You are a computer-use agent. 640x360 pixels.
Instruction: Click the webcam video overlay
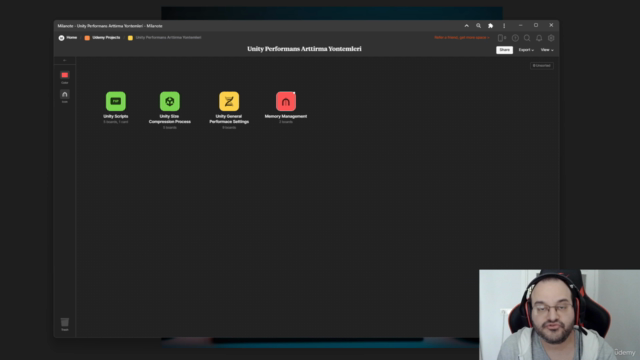click(x=560, y=315)
